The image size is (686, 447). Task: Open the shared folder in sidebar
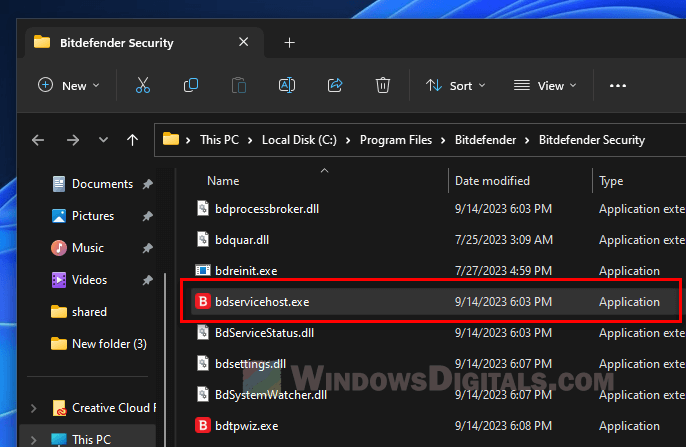point(89,312)
